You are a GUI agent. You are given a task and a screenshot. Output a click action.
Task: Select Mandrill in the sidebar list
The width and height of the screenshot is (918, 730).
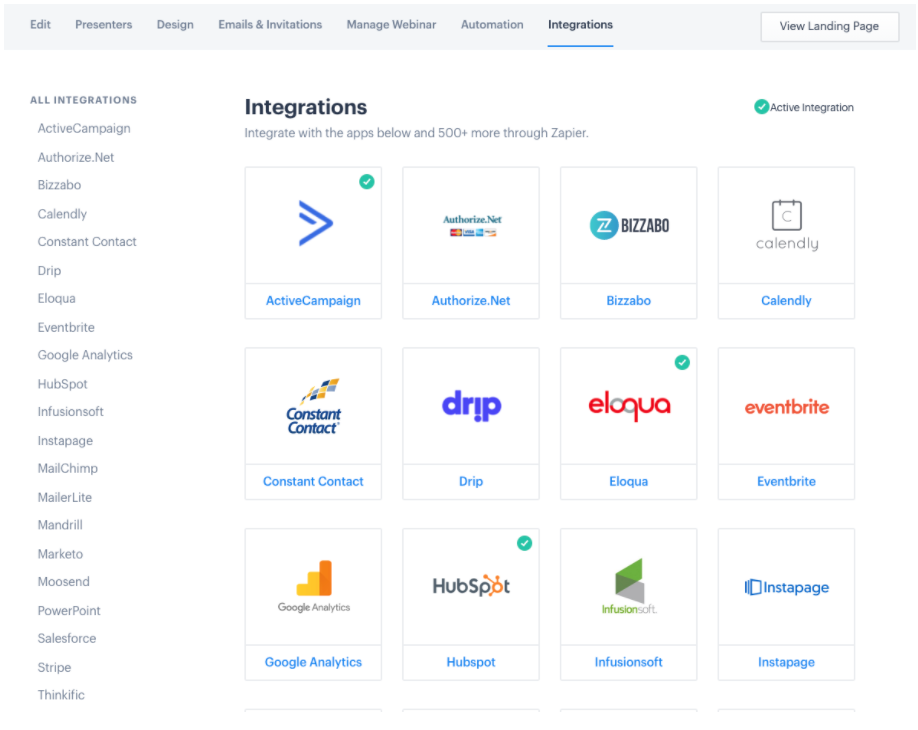(60, 525)
